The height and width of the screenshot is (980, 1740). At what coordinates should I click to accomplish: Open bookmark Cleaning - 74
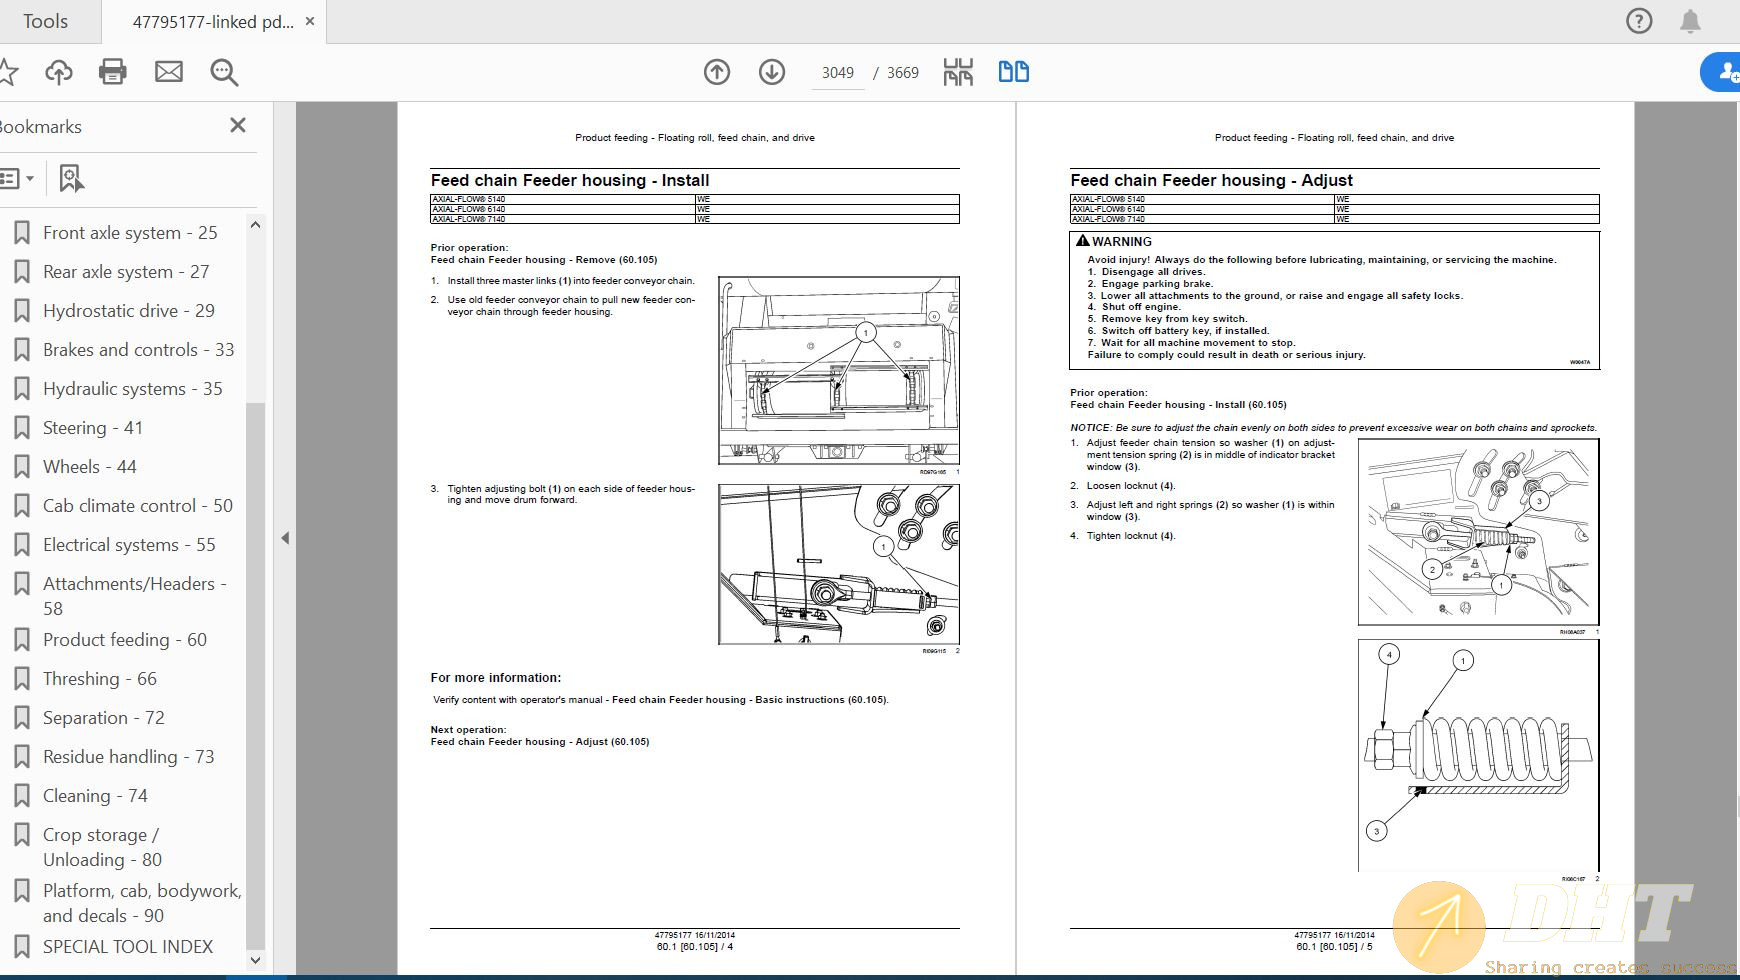tap(95, 796)
